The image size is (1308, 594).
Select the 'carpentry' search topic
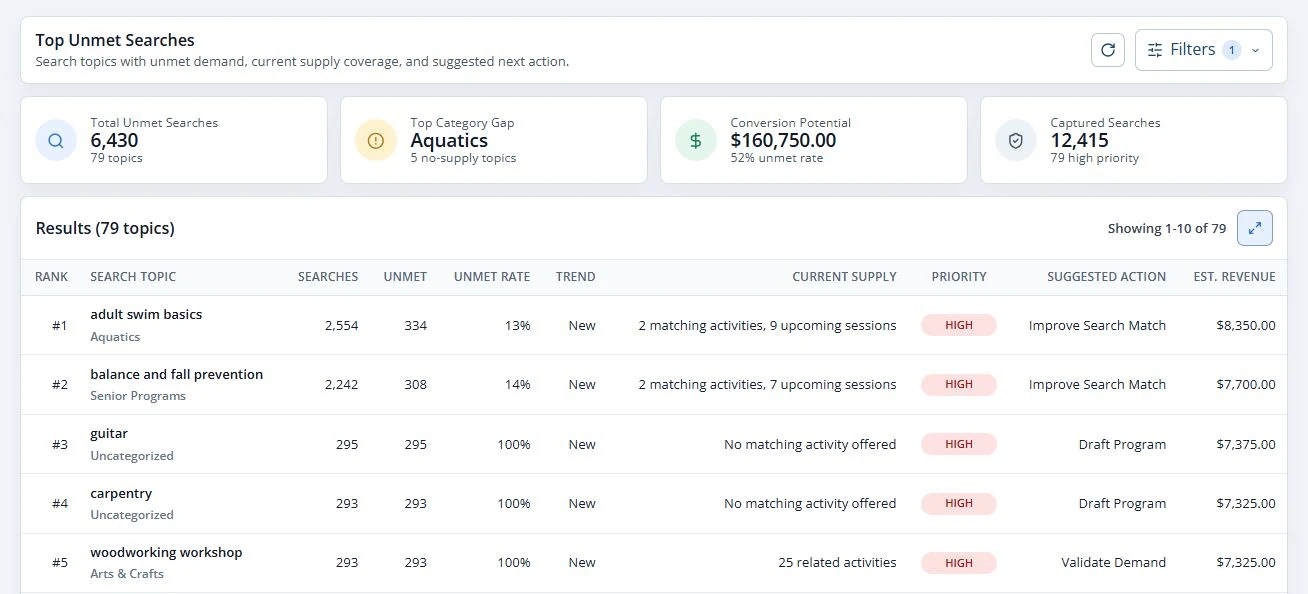[x=121, y=493]
